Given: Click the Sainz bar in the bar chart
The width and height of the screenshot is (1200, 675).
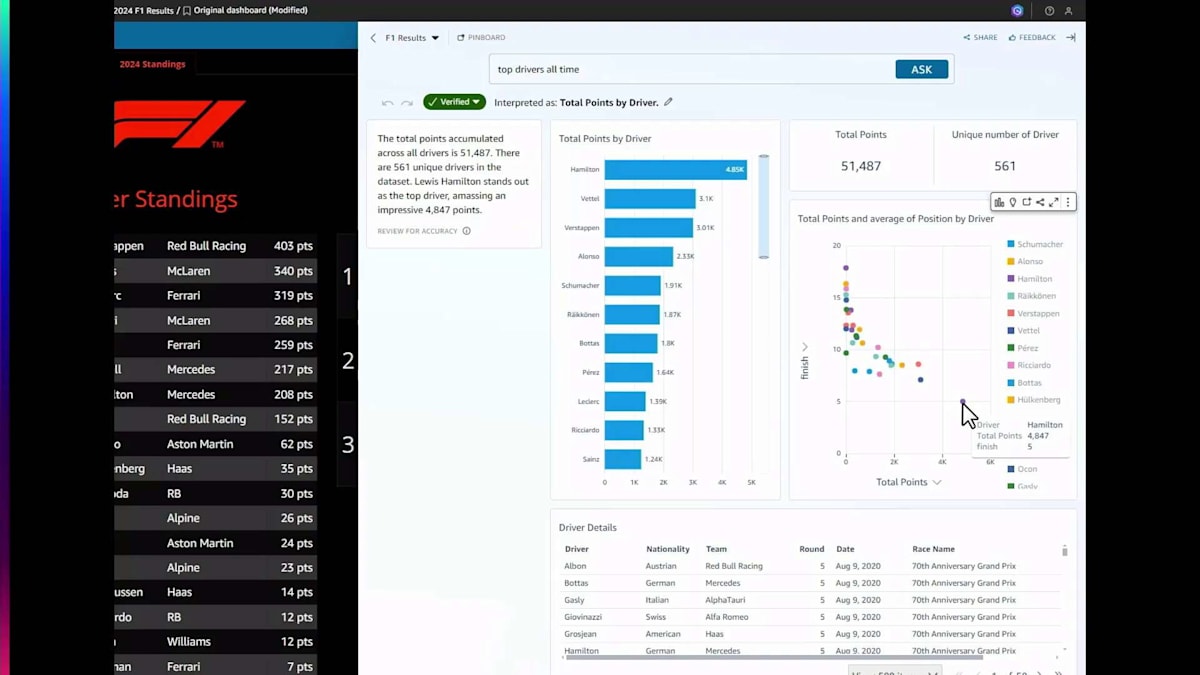Looking at the screenshot, I should 623,459.
